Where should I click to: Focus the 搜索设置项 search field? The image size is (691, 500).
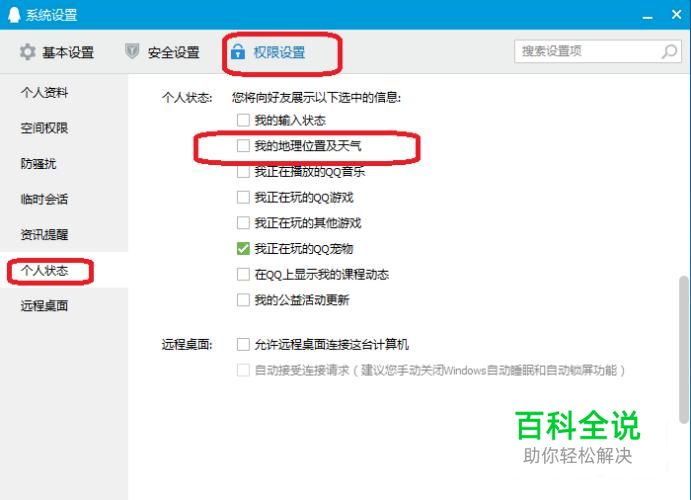coord(598,52)
